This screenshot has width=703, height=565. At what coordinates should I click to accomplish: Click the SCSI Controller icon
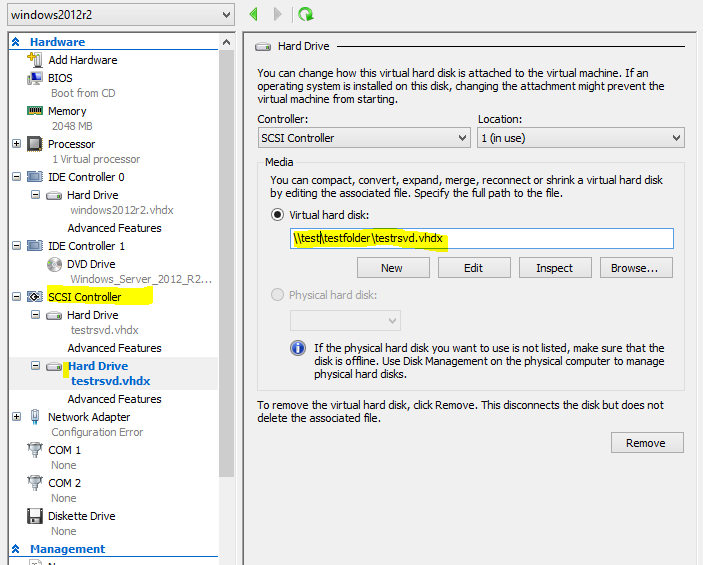(x=35, y=296)
